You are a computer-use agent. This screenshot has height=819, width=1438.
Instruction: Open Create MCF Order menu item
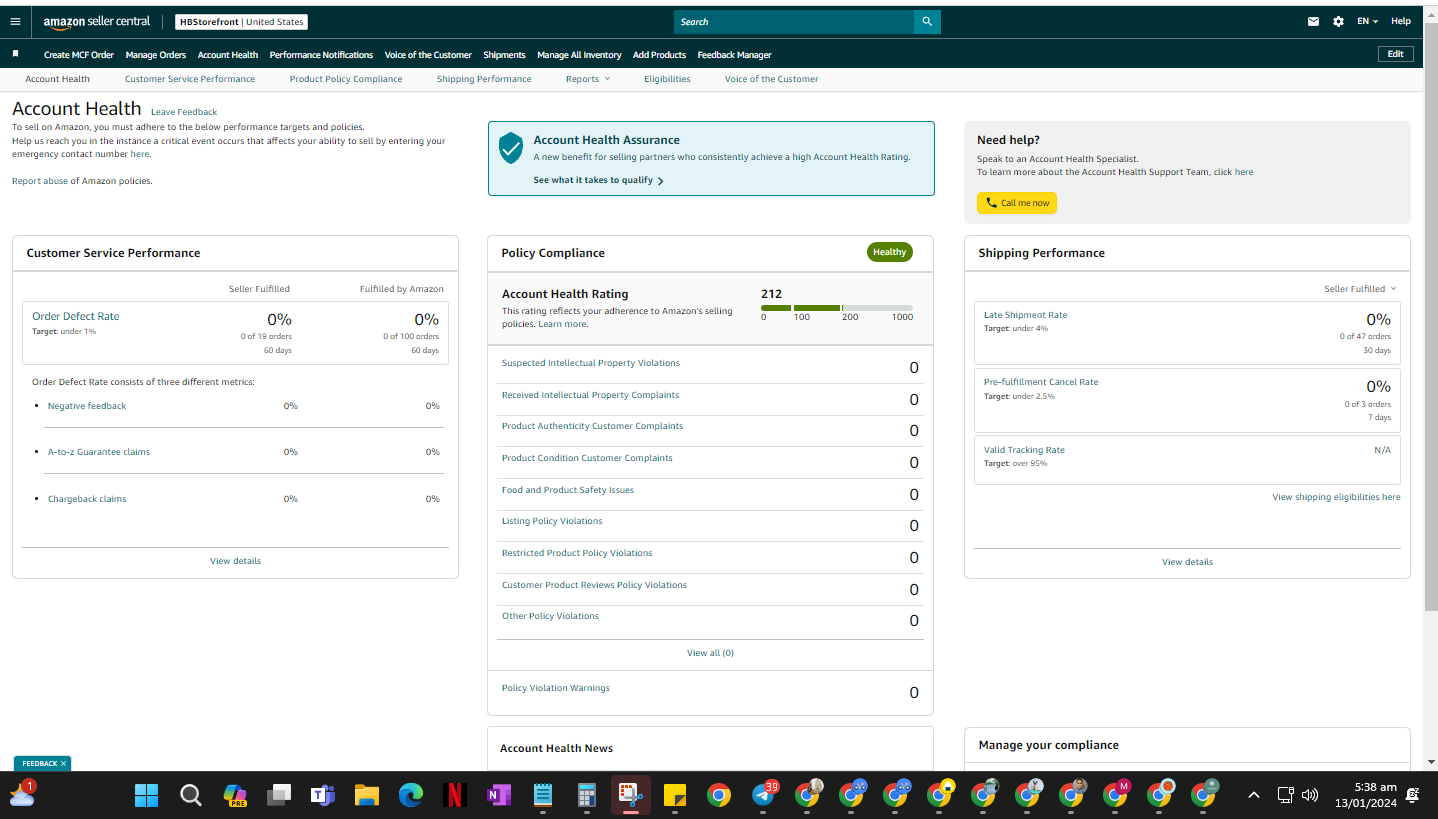click(x=79, y=55)
